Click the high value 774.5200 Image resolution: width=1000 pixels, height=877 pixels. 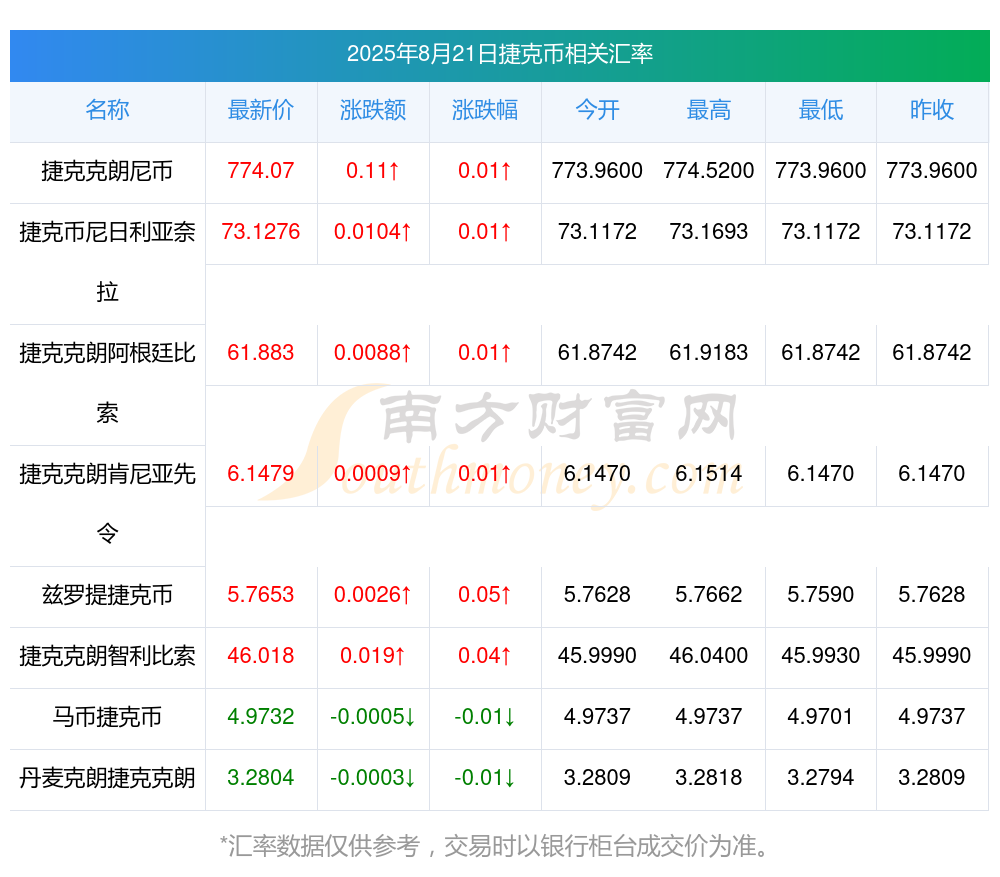[709, 170]
